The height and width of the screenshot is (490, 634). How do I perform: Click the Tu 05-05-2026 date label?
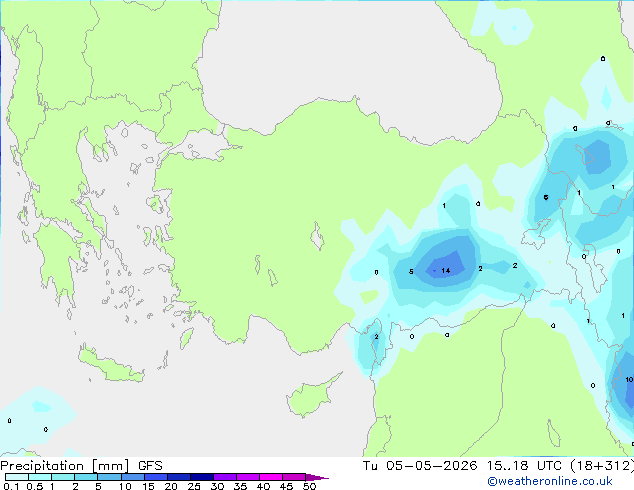[420, 466]
